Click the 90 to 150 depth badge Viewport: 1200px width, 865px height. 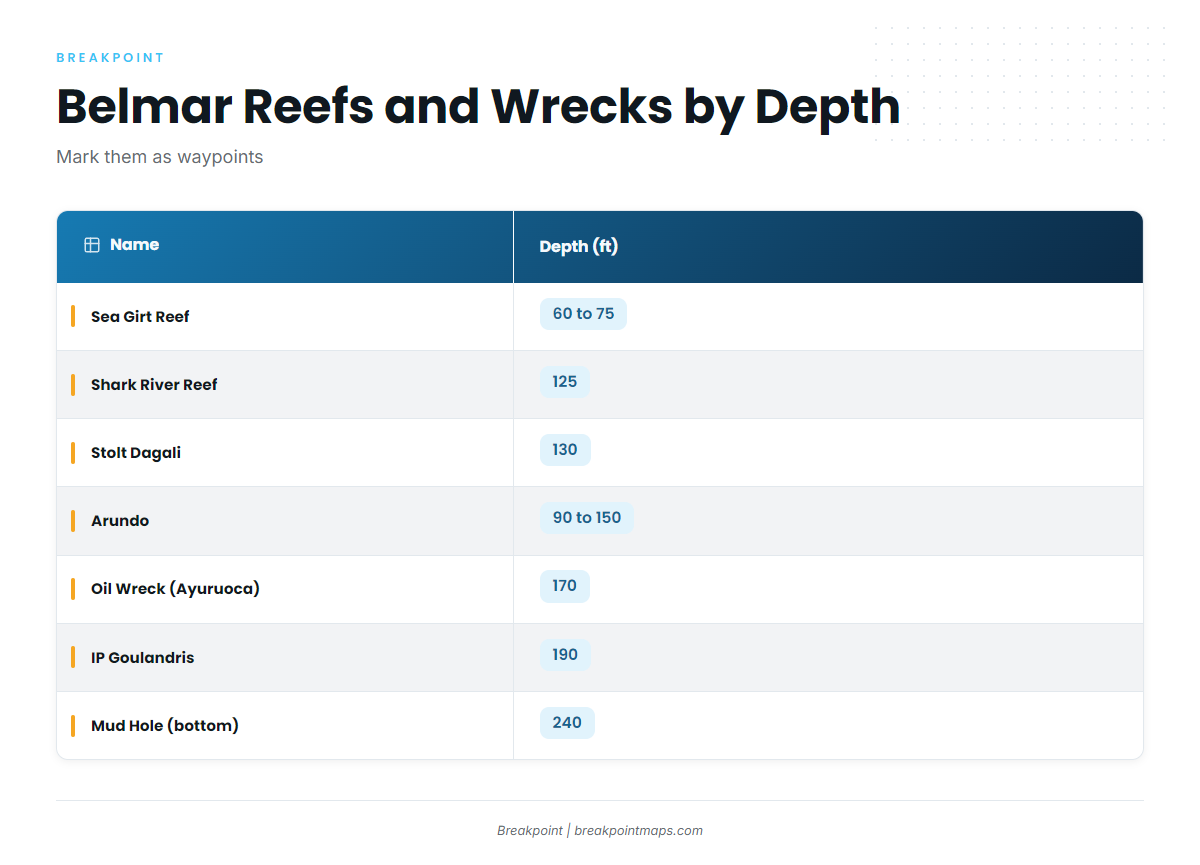[x=587, y=518]
